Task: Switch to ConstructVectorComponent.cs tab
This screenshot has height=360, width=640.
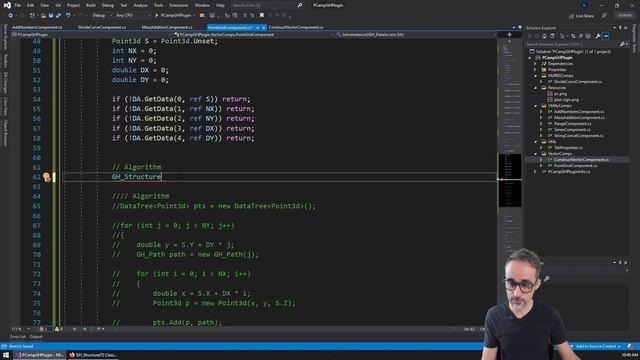Action: (x=296, y=27)
